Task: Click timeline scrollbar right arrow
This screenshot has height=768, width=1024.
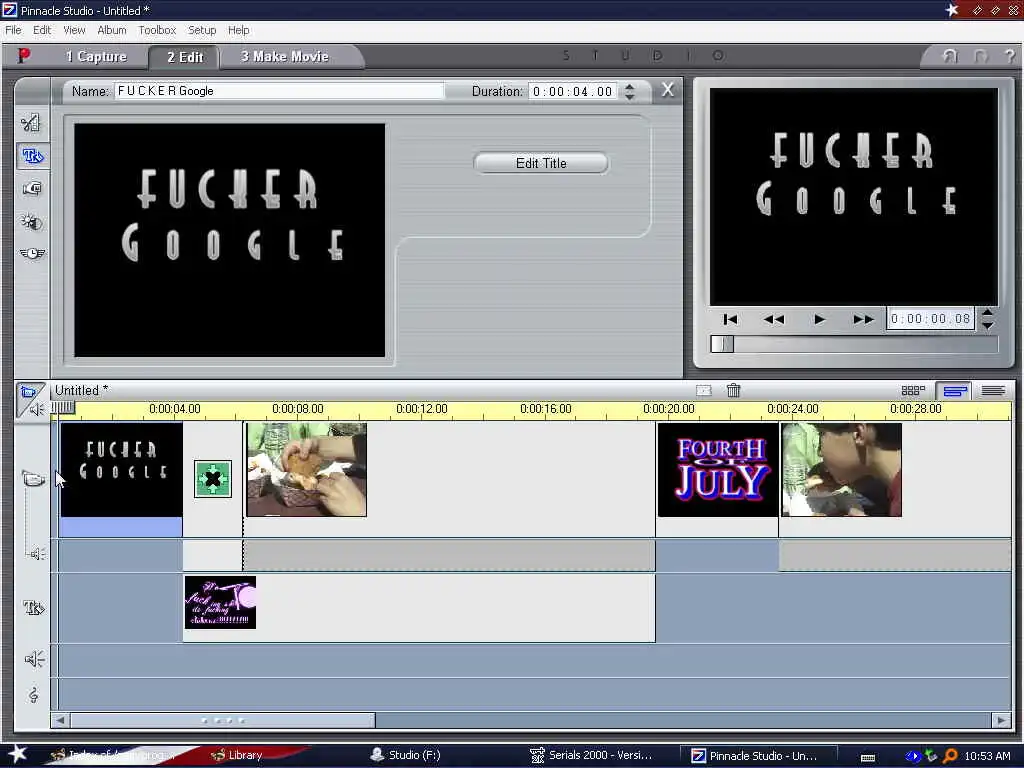Action: click(1001, 720)
